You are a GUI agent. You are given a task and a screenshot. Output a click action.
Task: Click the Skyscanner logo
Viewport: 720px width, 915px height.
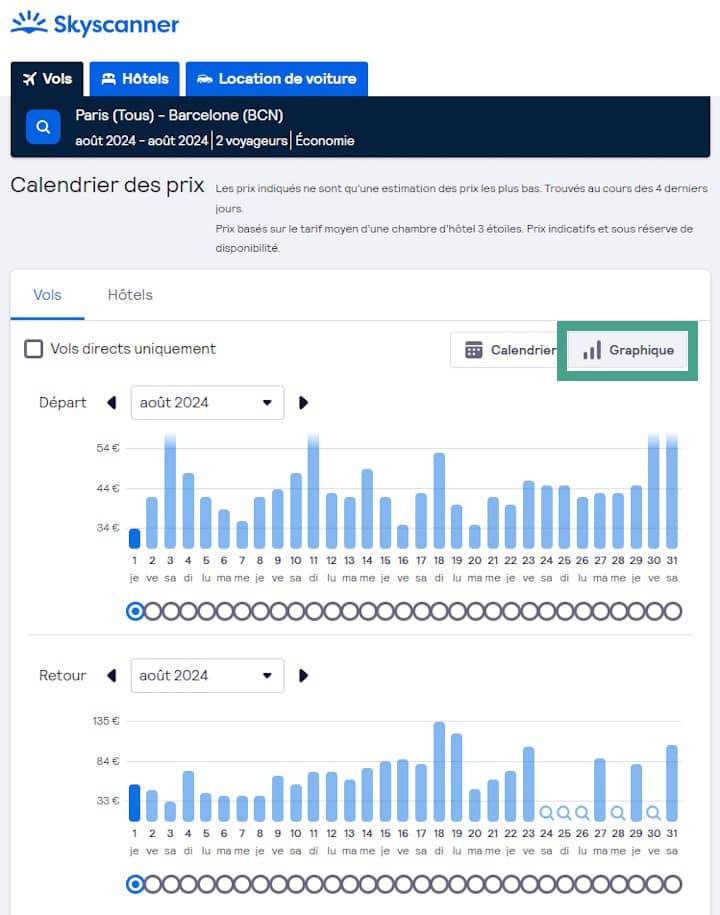(95, 24)
